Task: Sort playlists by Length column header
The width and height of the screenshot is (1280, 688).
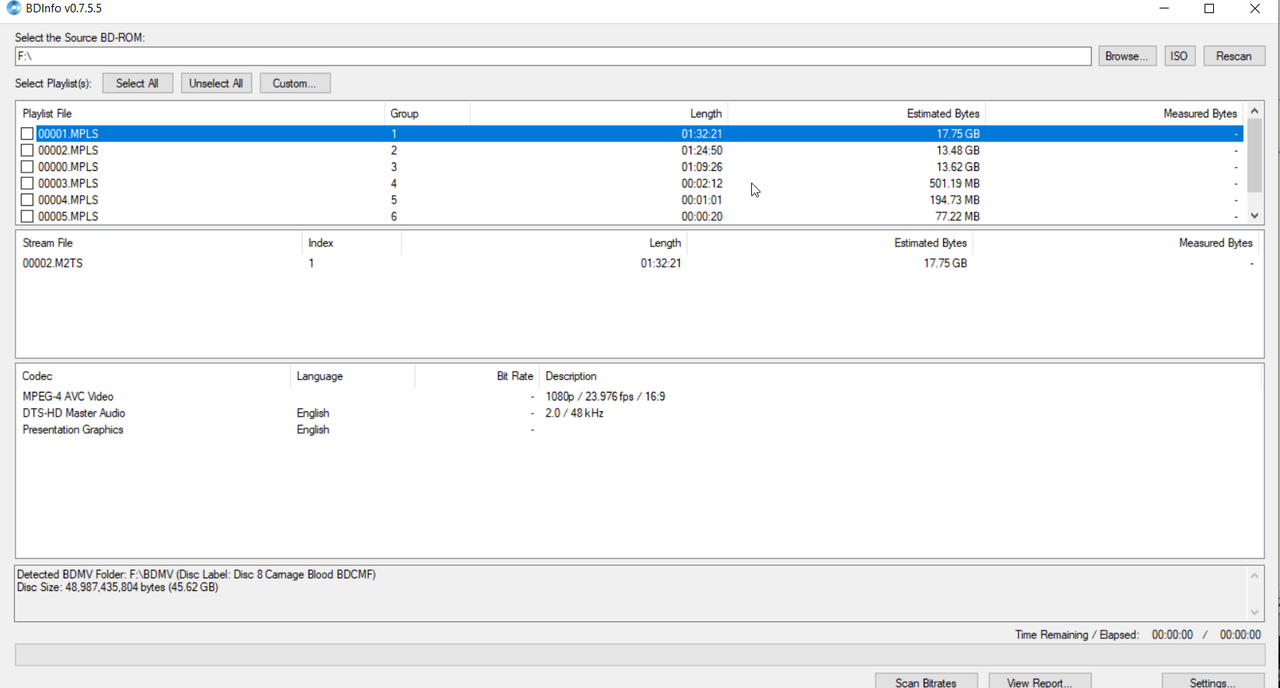Action: pos(598,114)
